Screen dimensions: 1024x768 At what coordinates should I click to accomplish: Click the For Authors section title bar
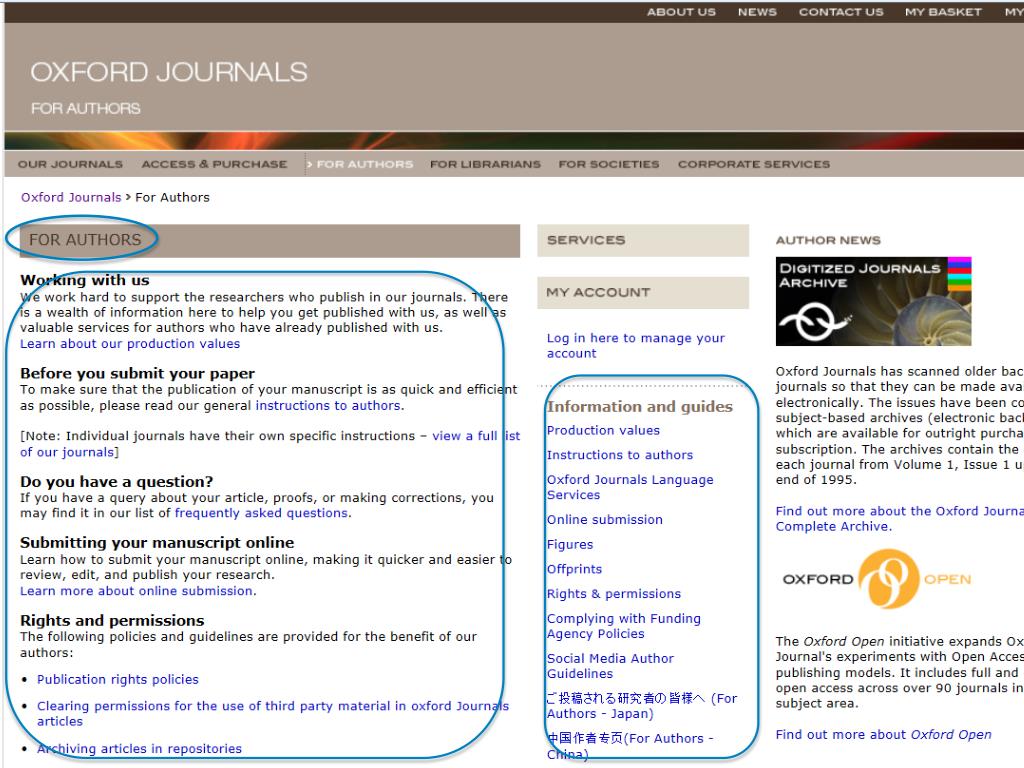pyautogui.click(x=269, y=240)
